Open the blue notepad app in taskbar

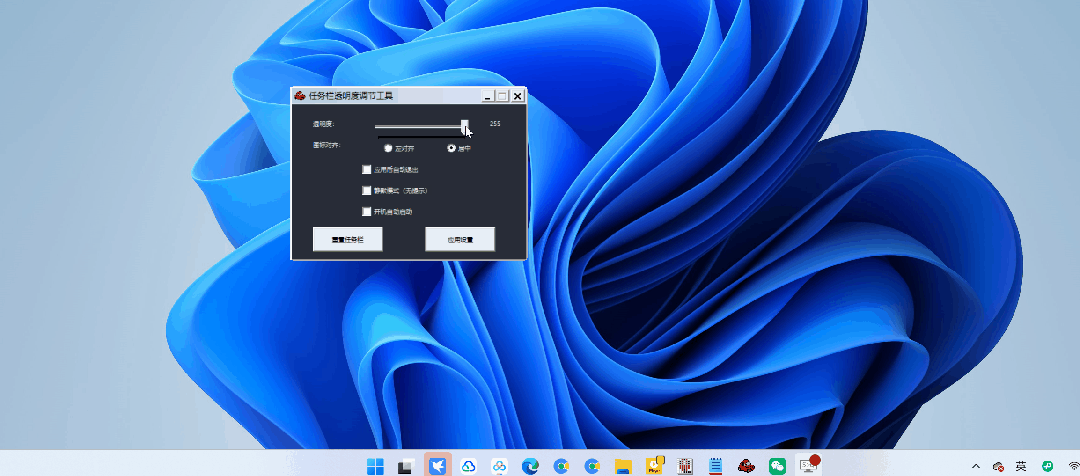716,466
